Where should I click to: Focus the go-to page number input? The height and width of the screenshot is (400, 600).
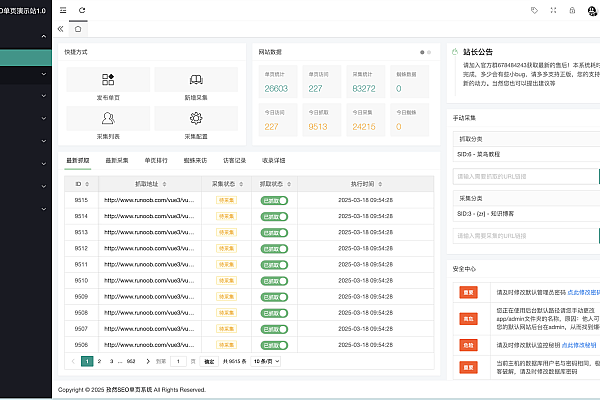point(178,361)
